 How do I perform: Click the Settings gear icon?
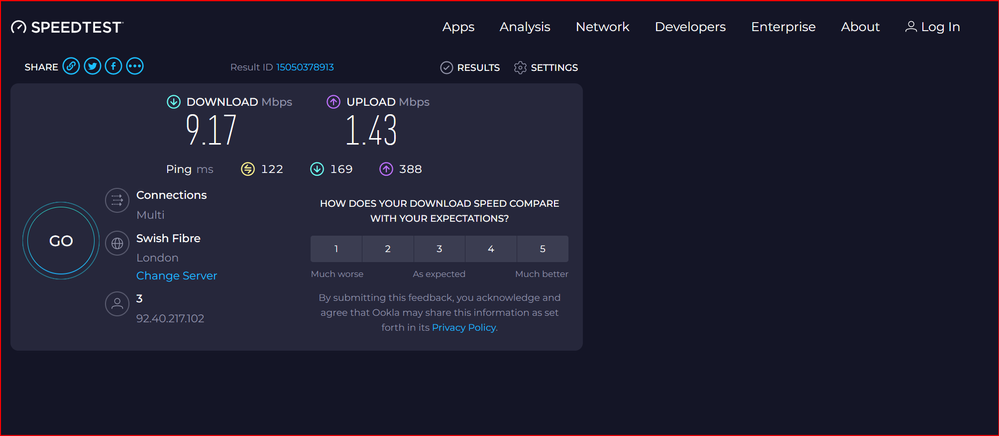click(x=521, y=68)
